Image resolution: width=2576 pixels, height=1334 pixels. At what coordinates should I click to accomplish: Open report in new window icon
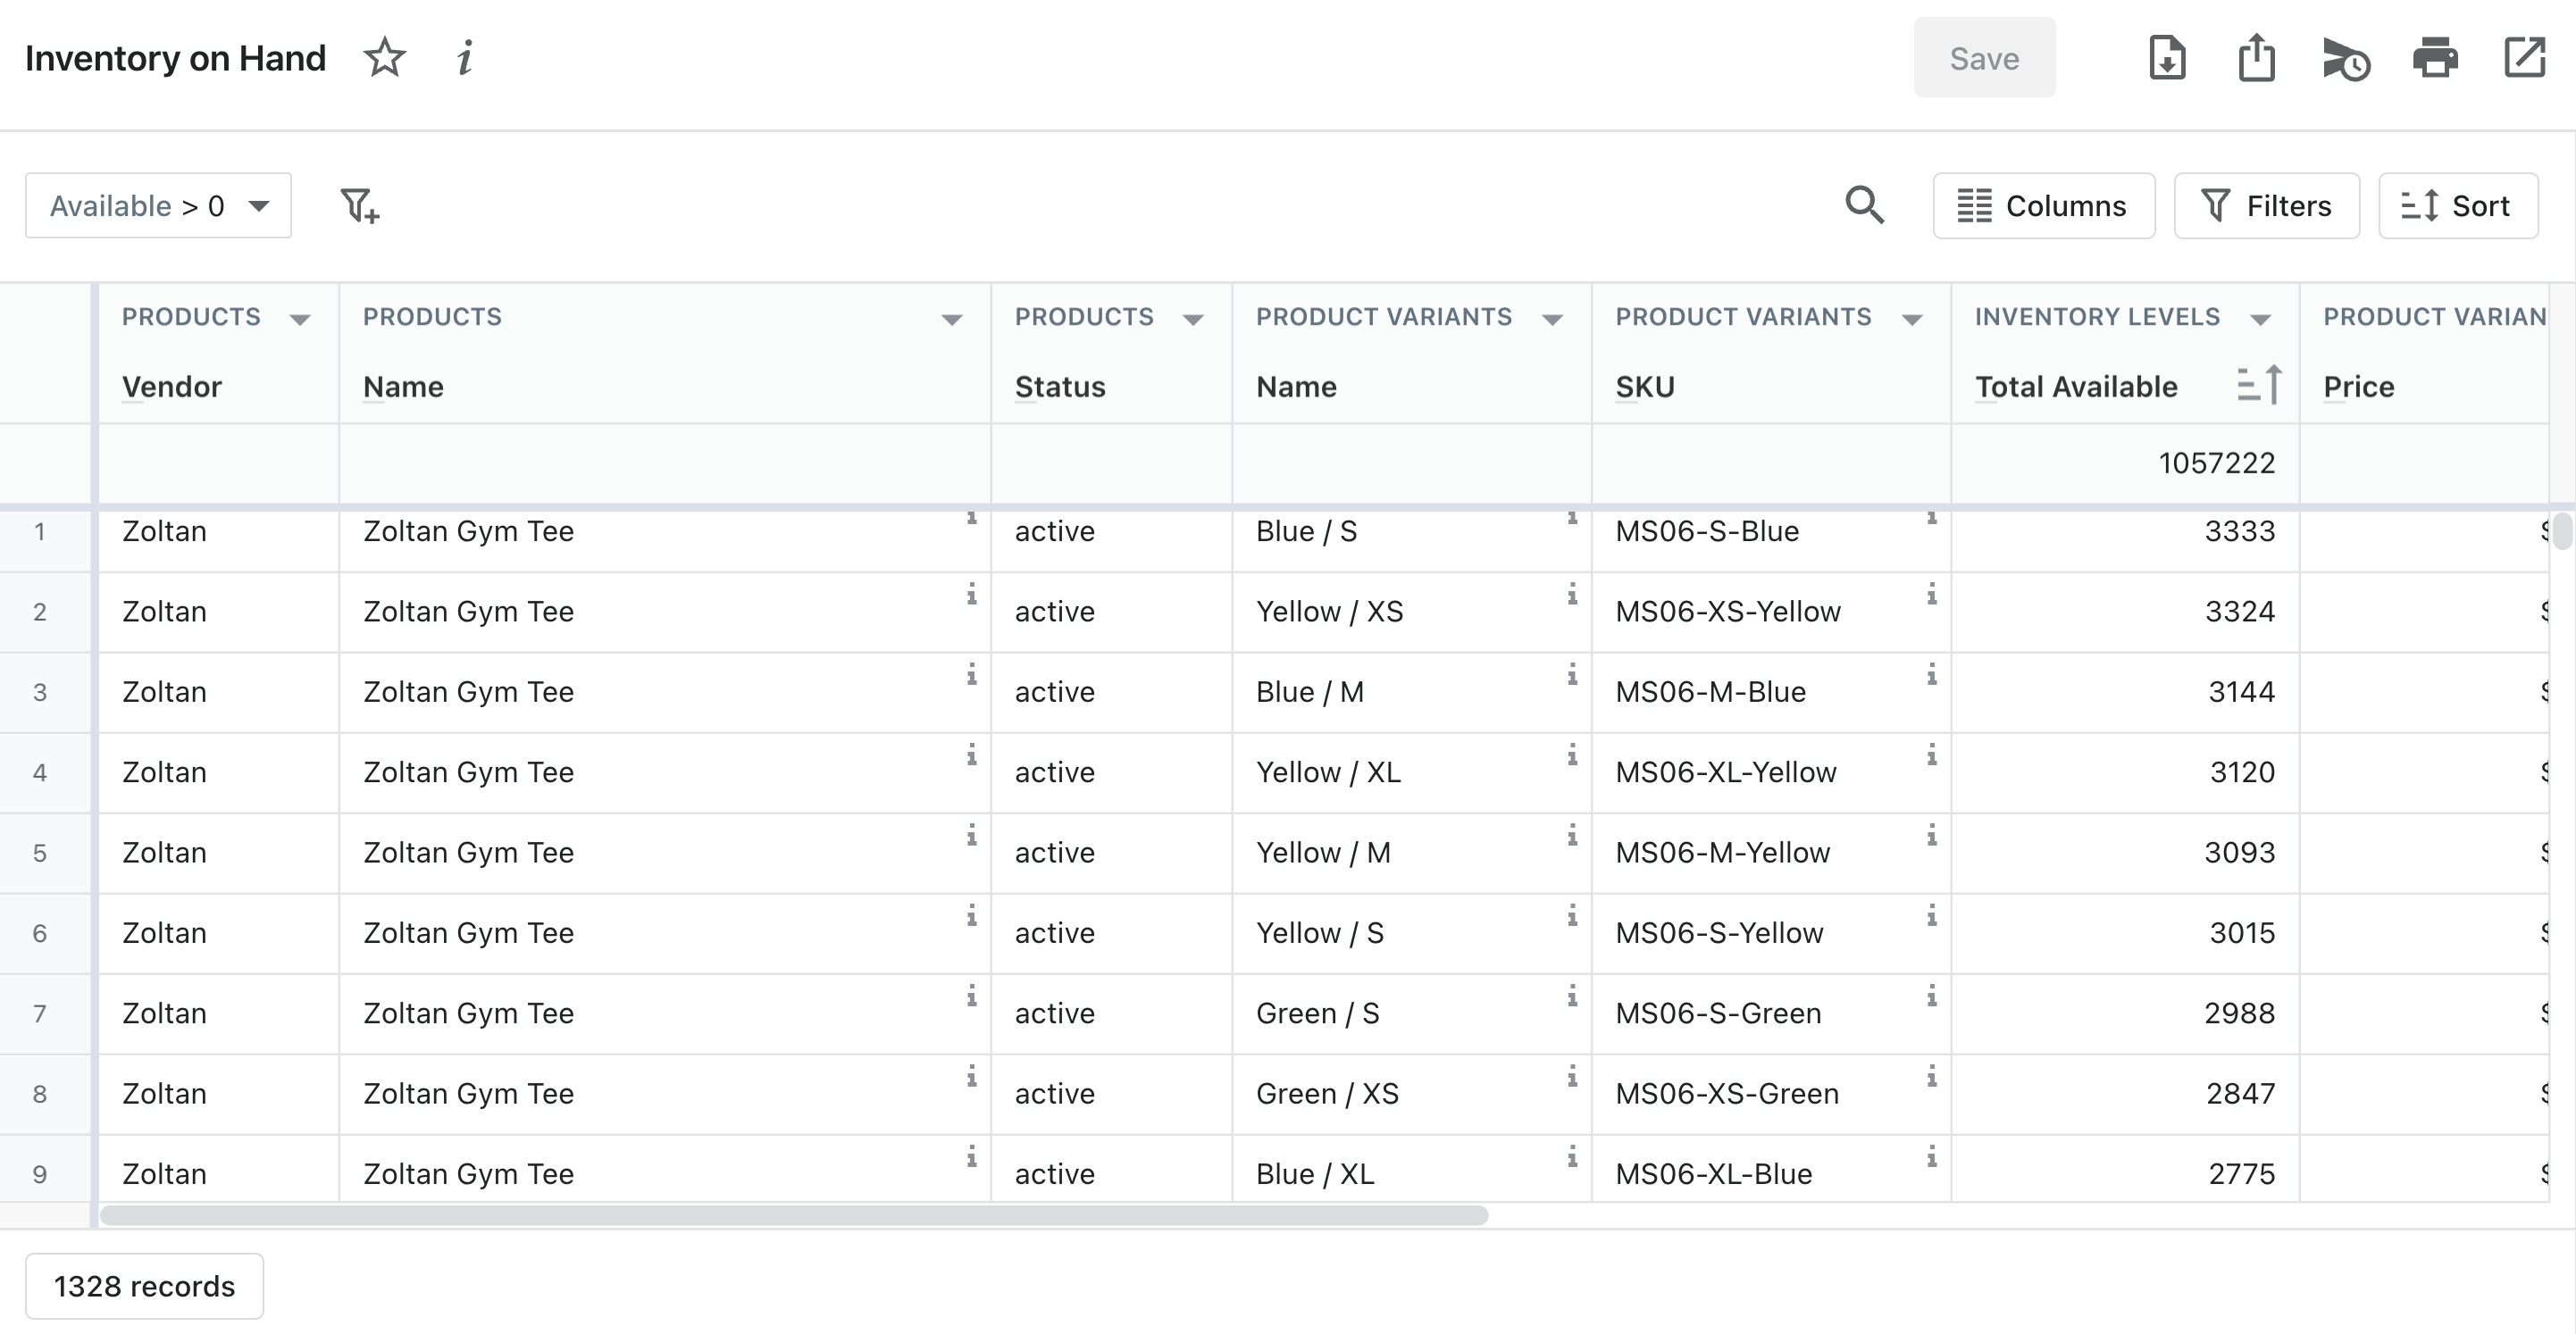click(x=2524, y=58)
